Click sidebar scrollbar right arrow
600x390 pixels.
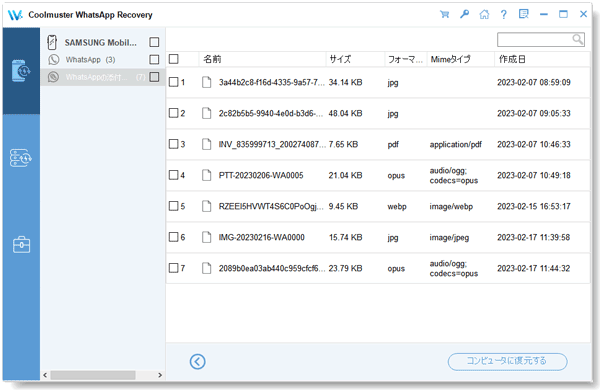pos(160,375)
